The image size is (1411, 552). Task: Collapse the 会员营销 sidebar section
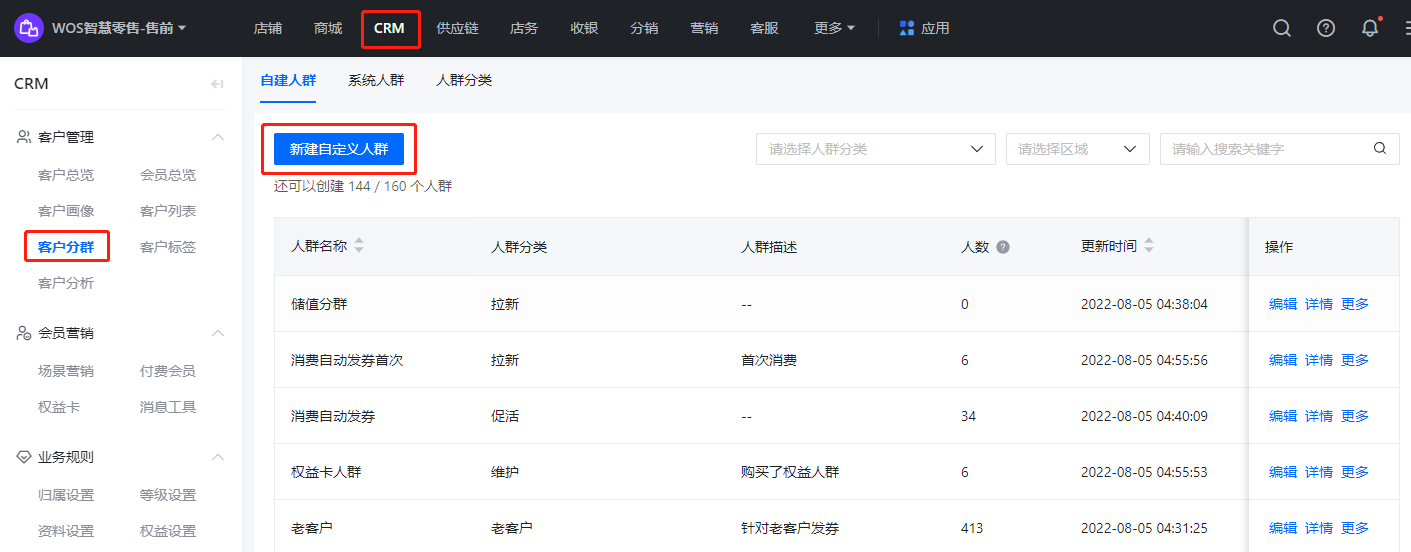pos(218,333)
